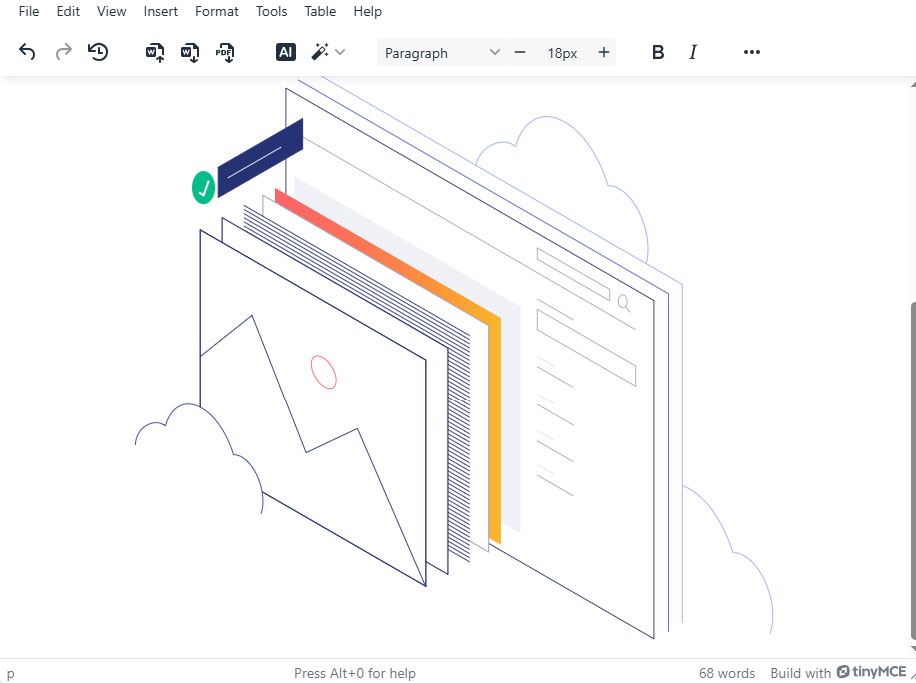Export to PDF icon
This screenshot has height=683, width=916.
225,52
